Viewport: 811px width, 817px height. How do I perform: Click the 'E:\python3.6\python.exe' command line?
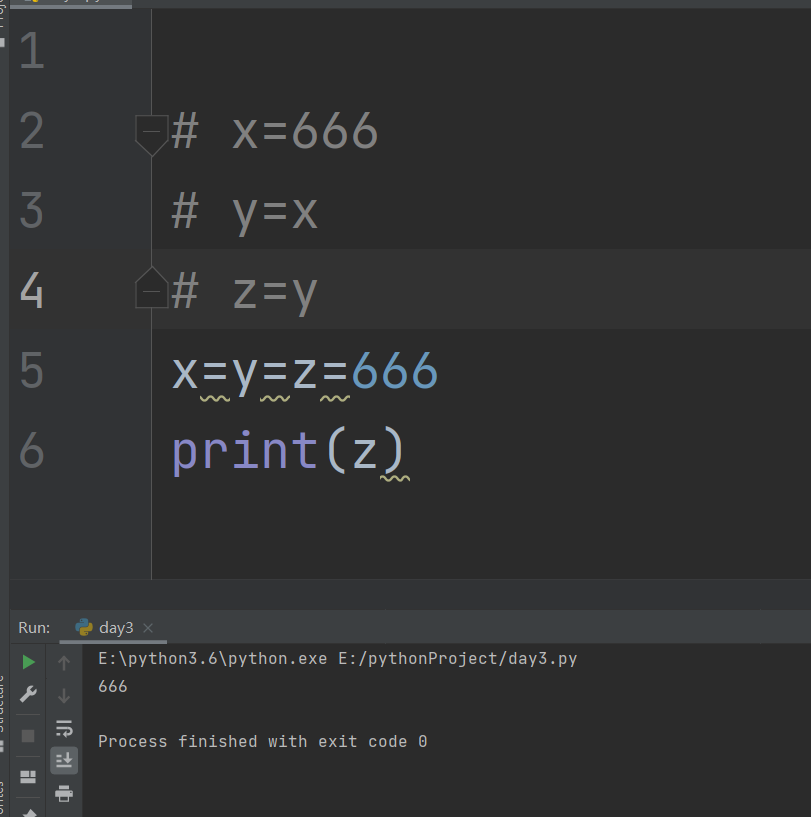337,659
